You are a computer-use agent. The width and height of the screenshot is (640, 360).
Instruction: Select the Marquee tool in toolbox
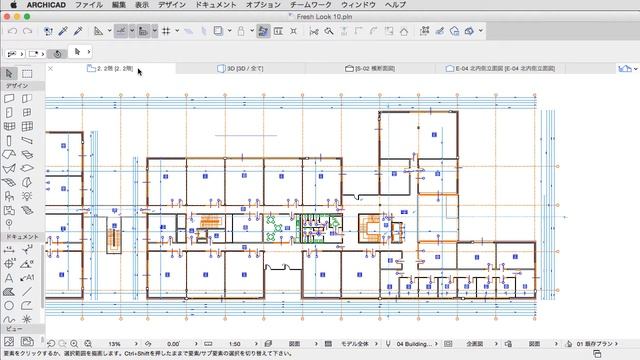[x=27, y=73]
